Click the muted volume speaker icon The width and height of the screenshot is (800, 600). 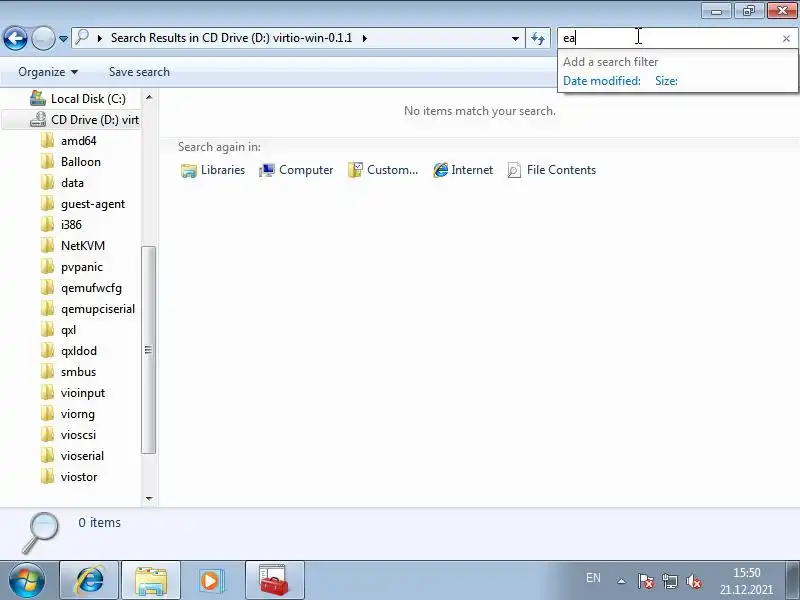(694, 581)
